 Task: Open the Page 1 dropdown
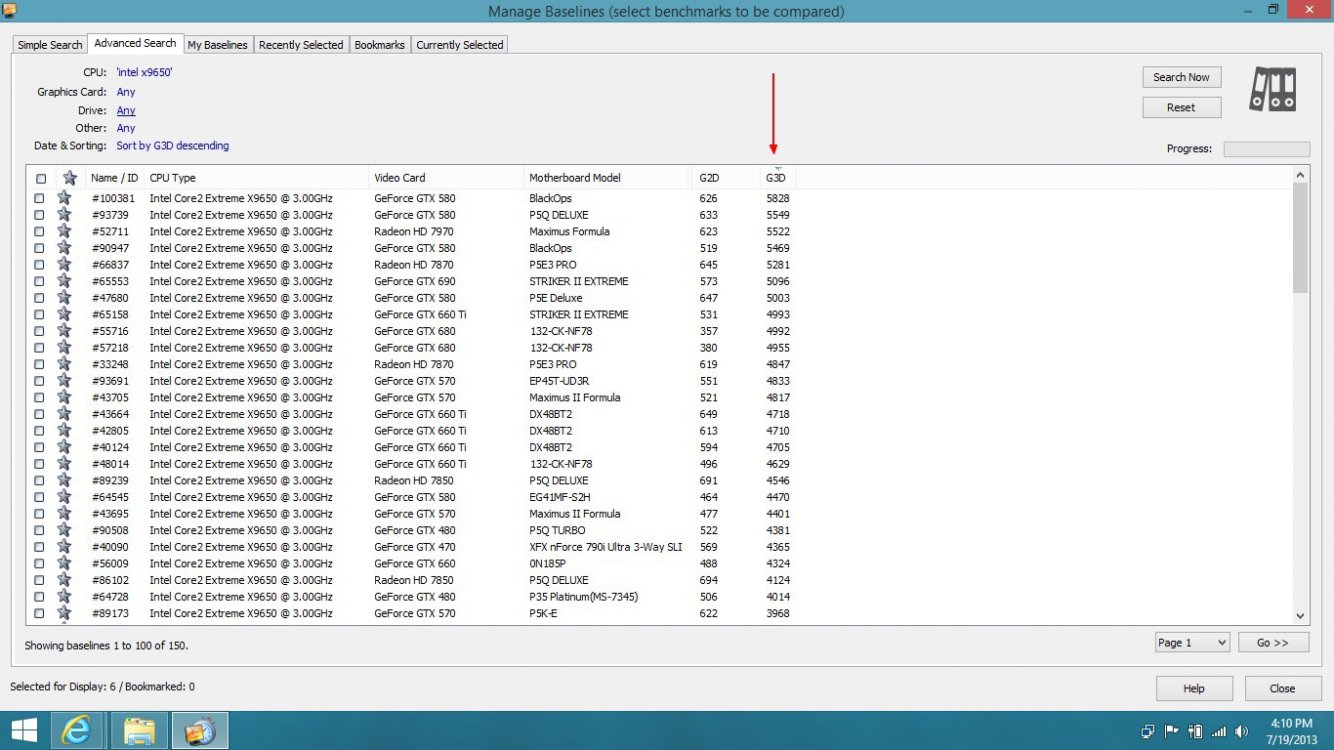coord(1192,643)
